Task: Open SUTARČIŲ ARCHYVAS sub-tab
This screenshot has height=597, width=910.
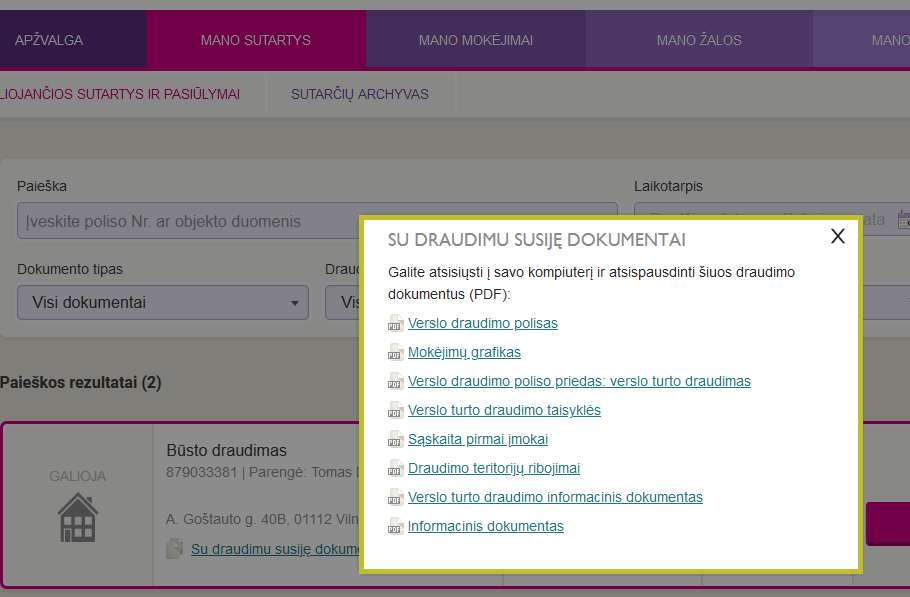Action: tap(360, 94)
